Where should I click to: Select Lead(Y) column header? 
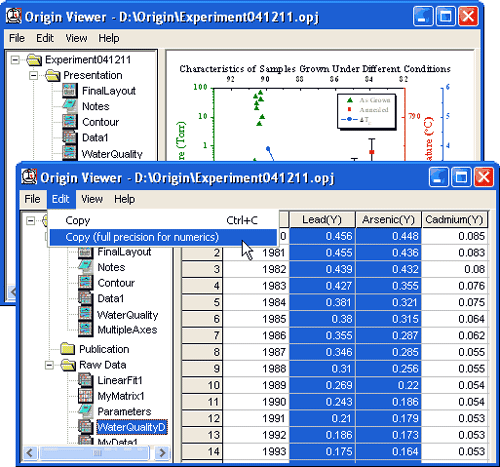[322, 219]
